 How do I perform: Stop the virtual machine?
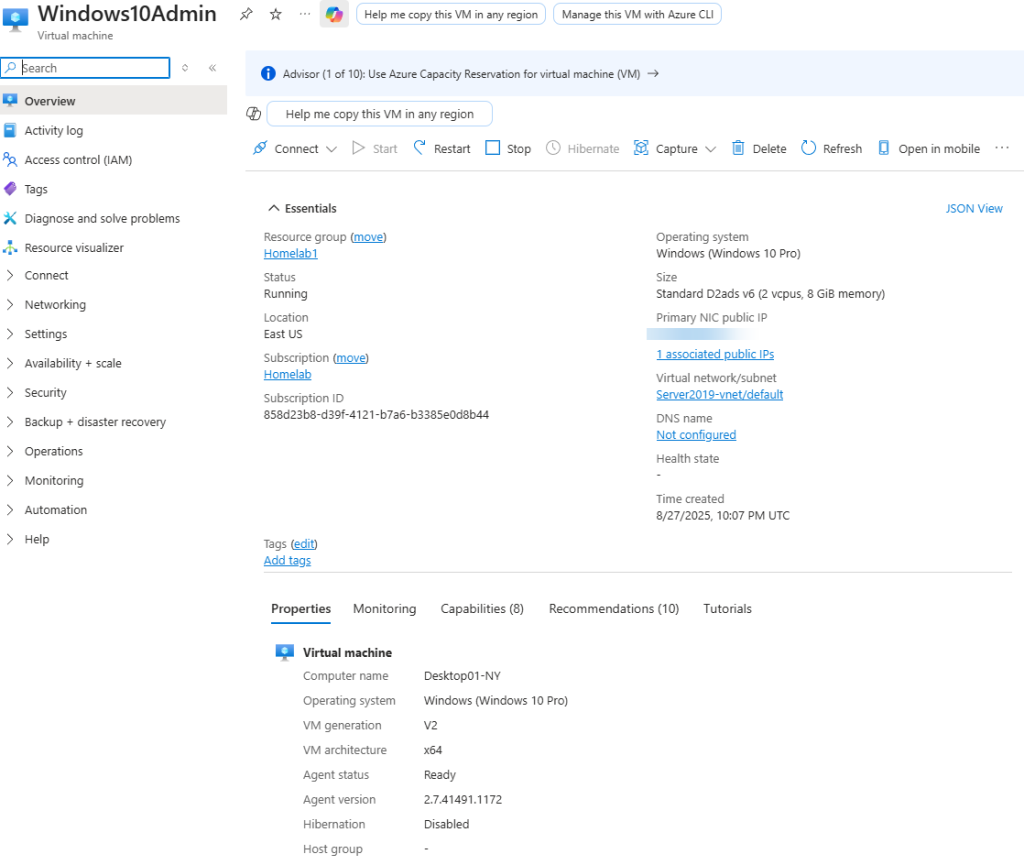508,149
